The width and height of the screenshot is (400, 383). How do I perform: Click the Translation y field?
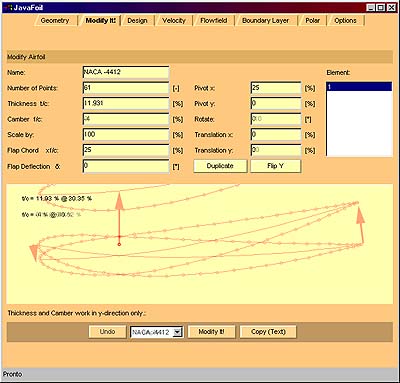coord(276,150)
